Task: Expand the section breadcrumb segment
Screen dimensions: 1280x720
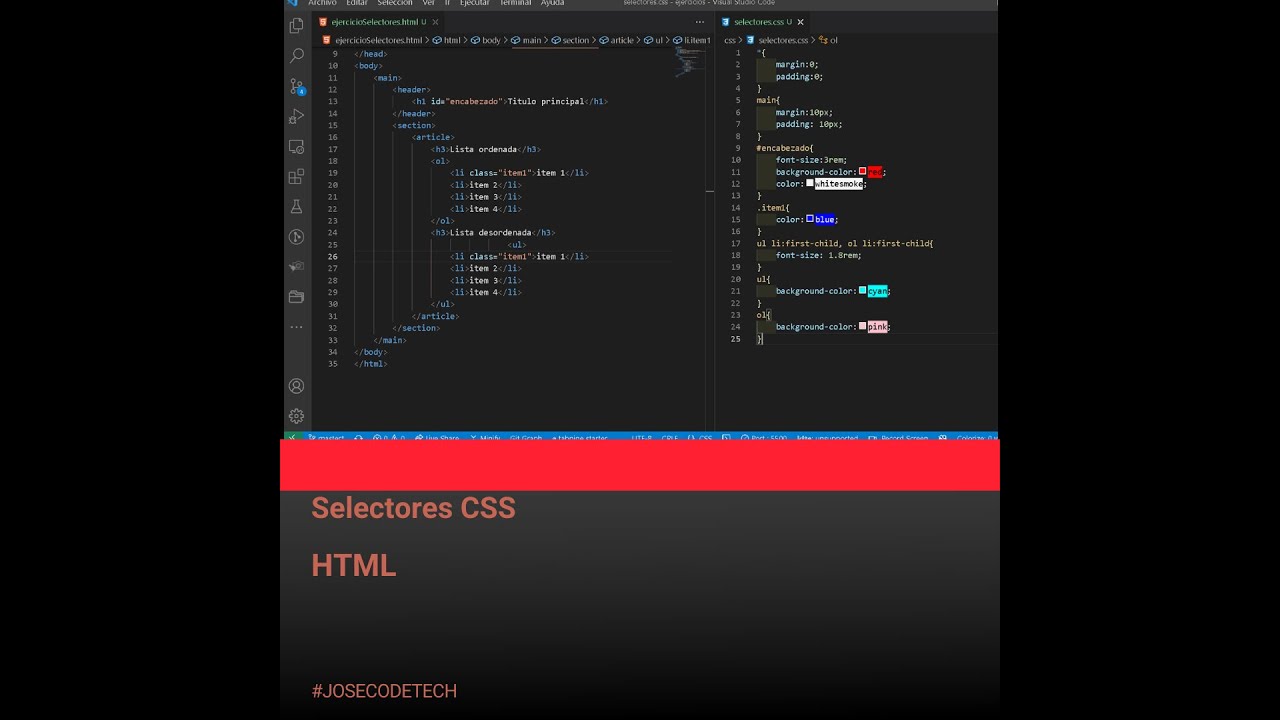Action: click(570, 41)
